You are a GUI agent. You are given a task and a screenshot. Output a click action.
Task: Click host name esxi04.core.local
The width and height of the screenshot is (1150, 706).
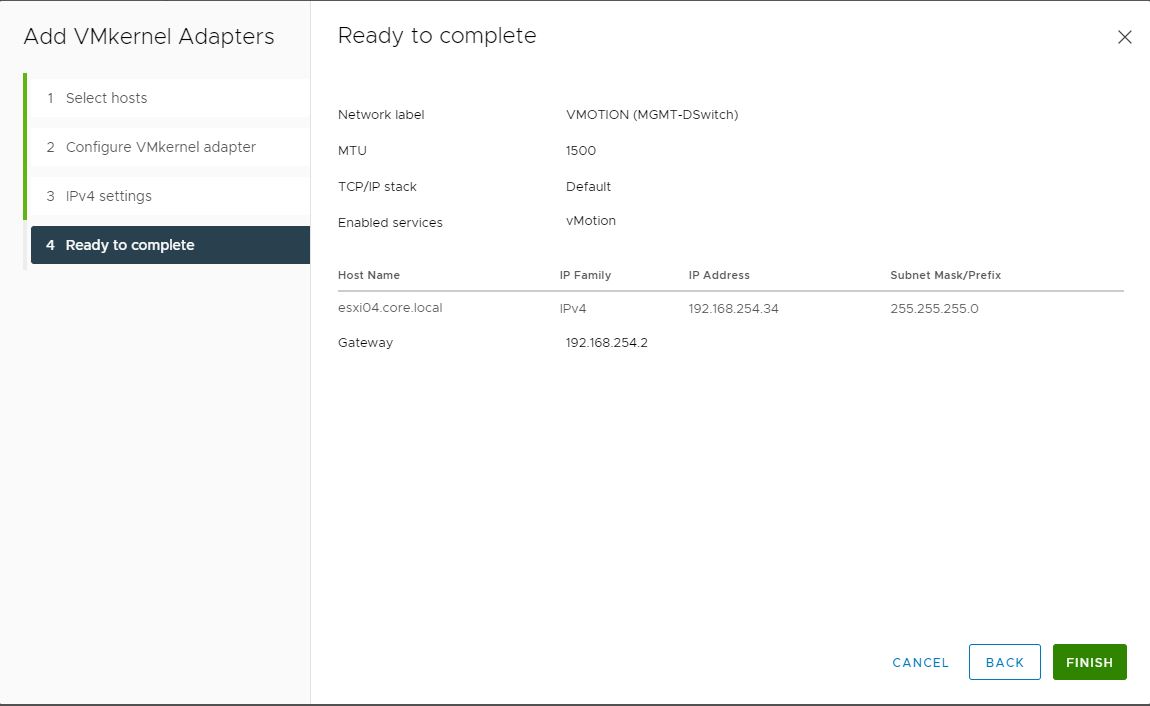[x=390, y=308]
